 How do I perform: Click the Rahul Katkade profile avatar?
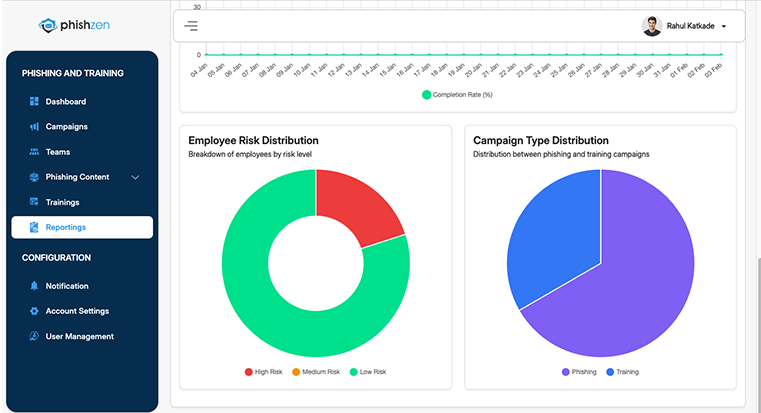coord(652,26)
